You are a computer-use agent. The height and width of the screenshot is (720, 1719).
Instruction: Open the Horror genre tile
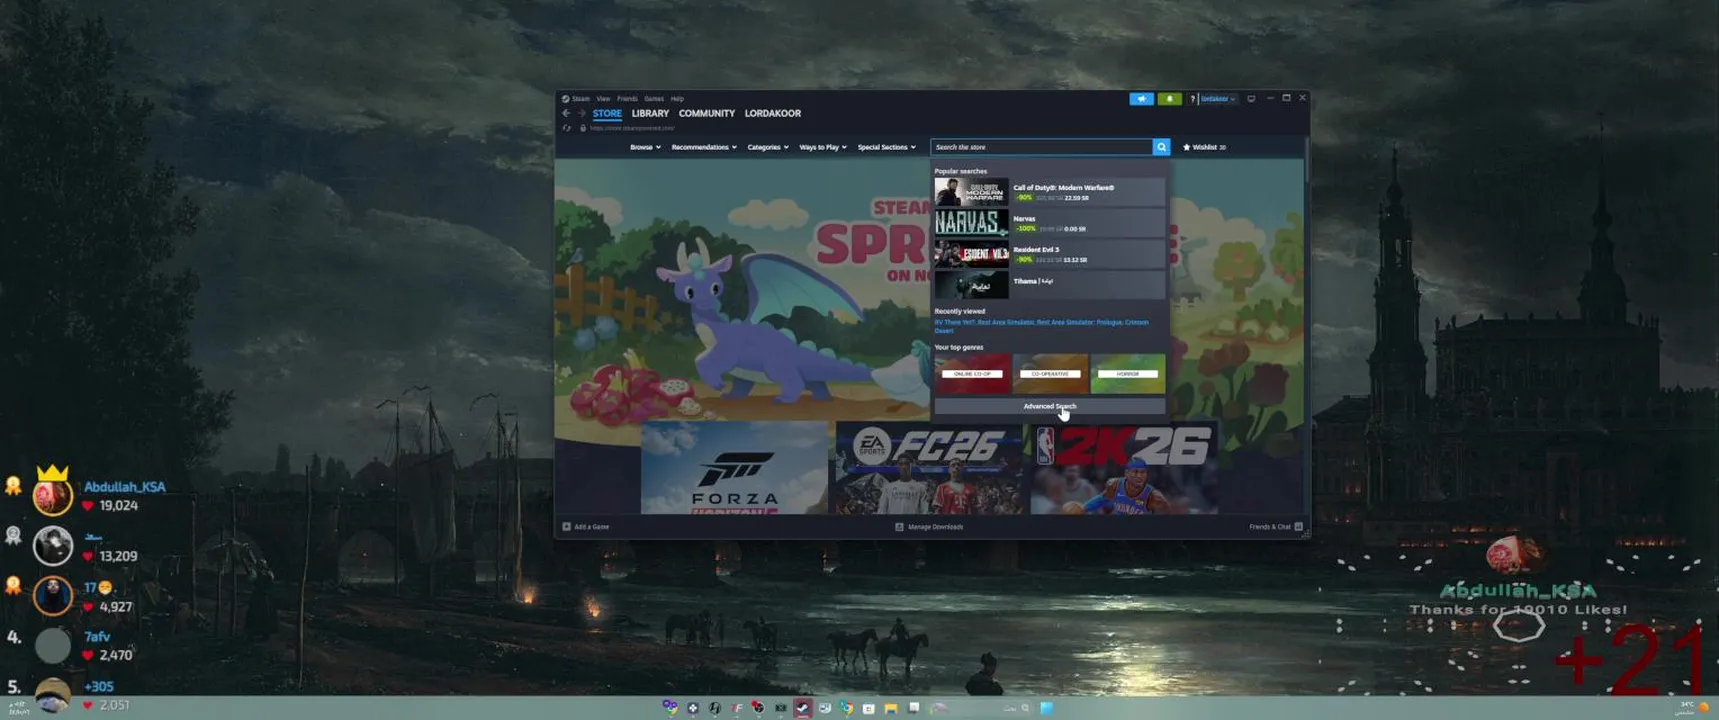(x=1127, y=373)
